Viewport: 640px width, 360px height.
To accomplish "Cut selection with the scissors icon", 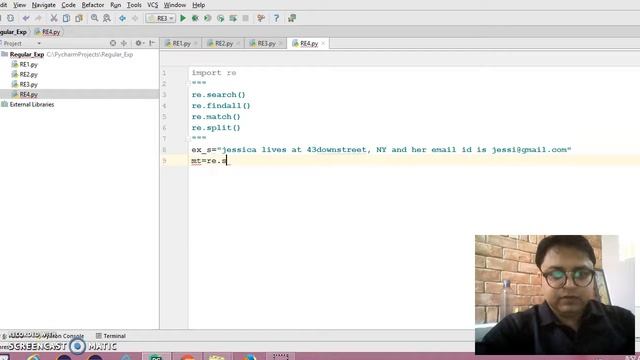I will (x=53, y=18).
